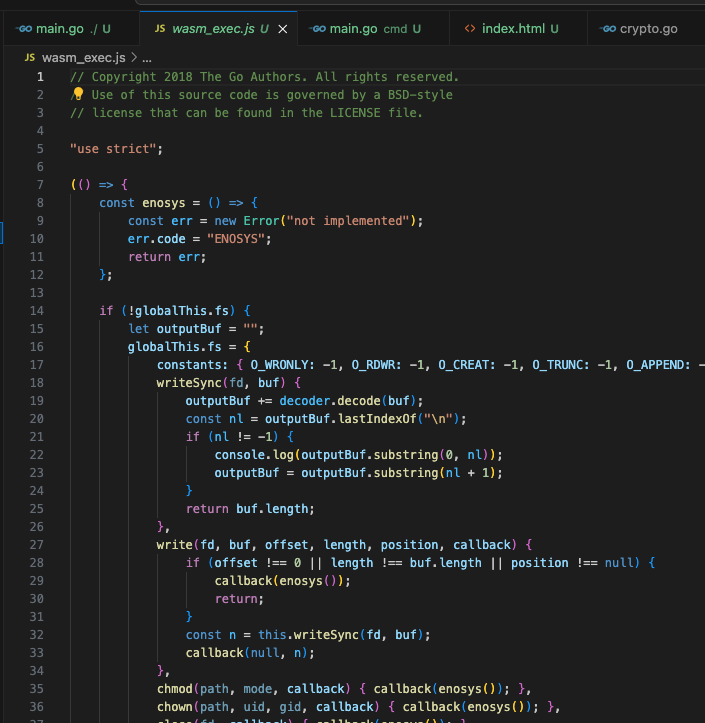This screenshot has width=705, height=723.
Task: Click the JS file icon in breadcrumb
Action: [29, 57]
